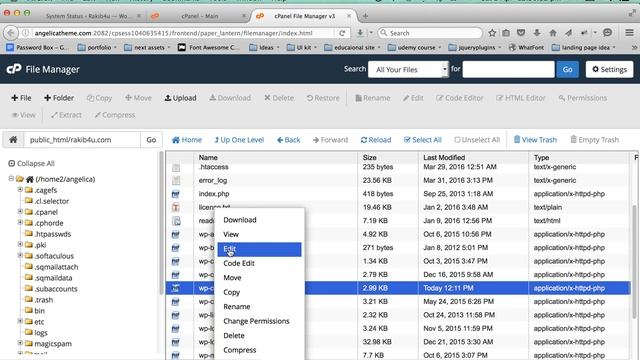The image size is (640, 360).
Task: Click the cPanel logo icon in the header
Action: (x=13, y=69)
